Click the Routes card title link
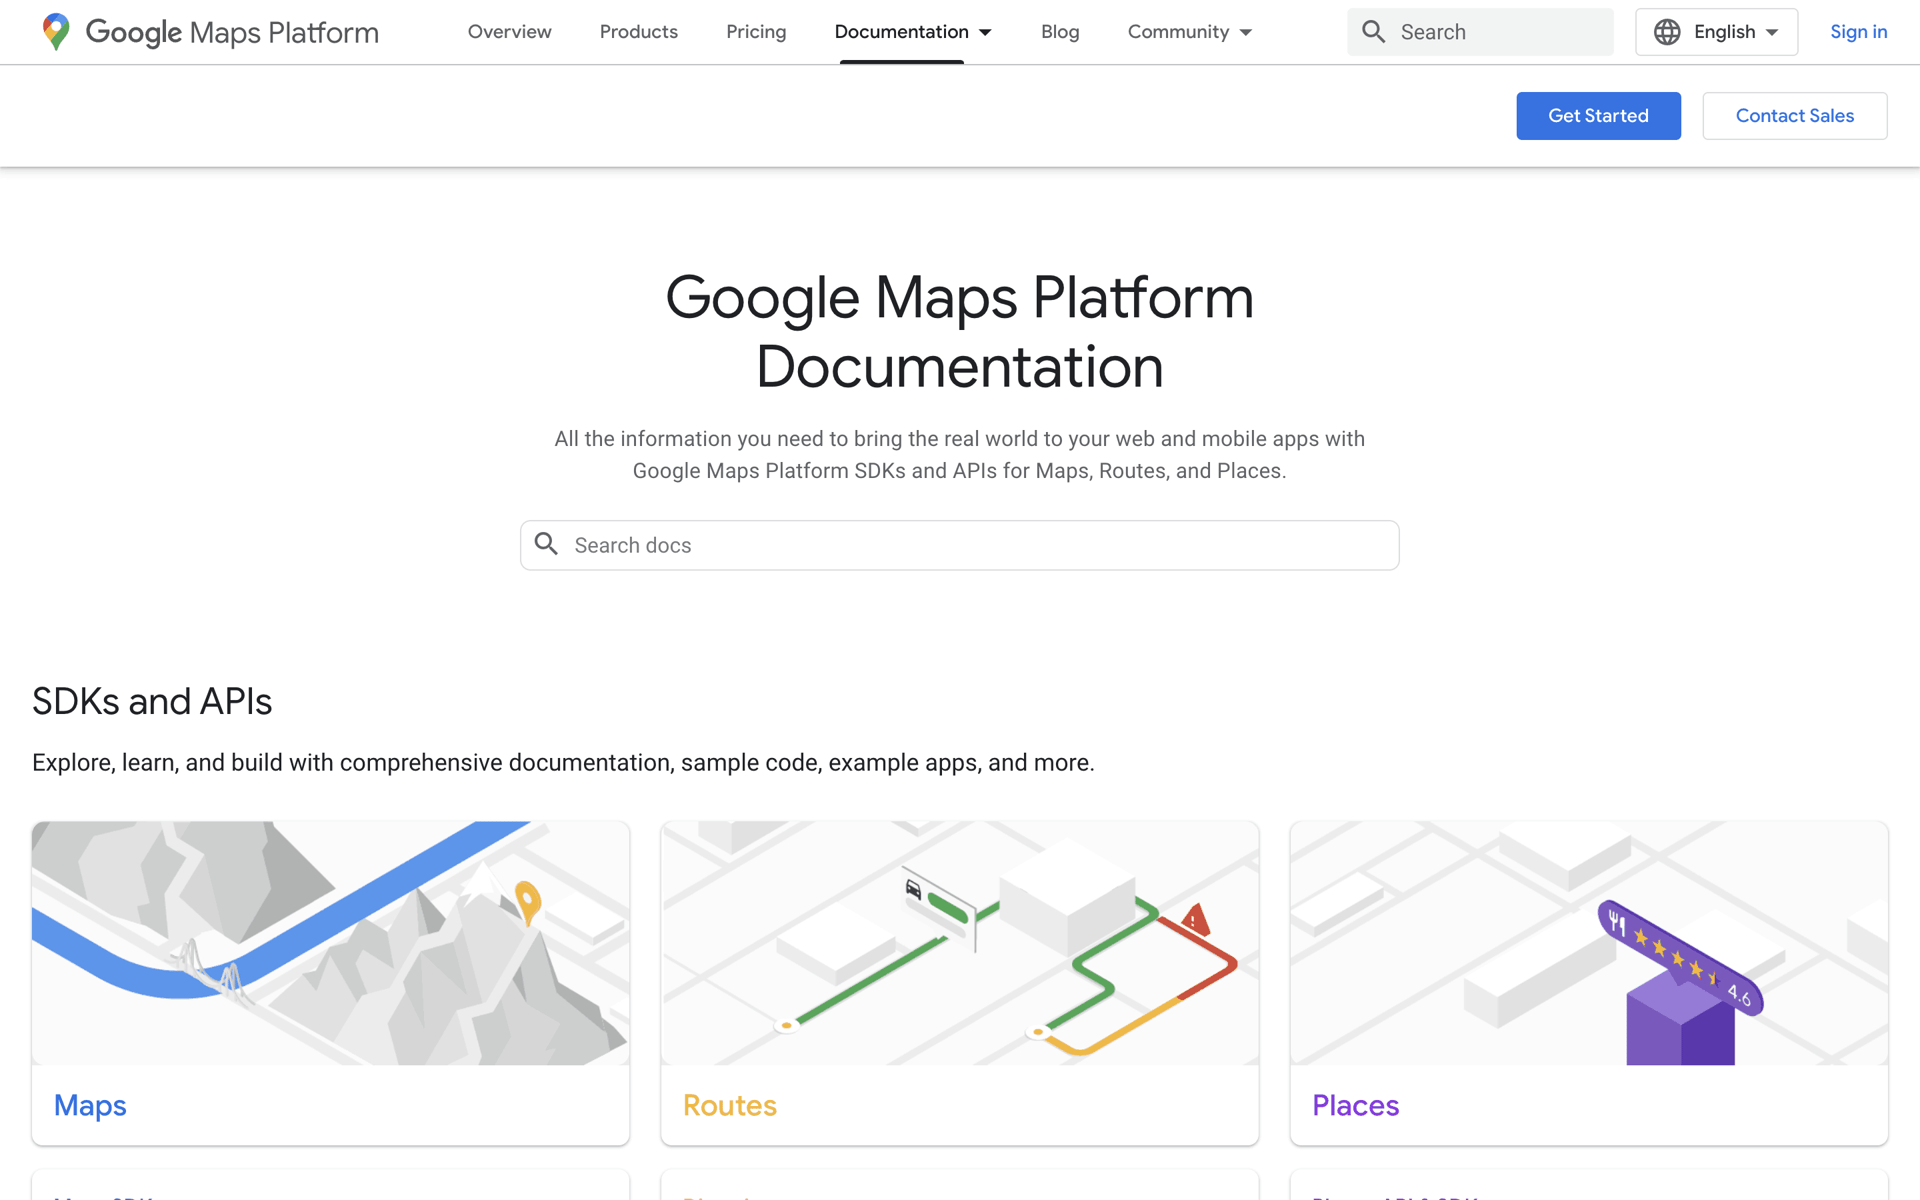The image size is (1920, 1200). [729, 1105]
